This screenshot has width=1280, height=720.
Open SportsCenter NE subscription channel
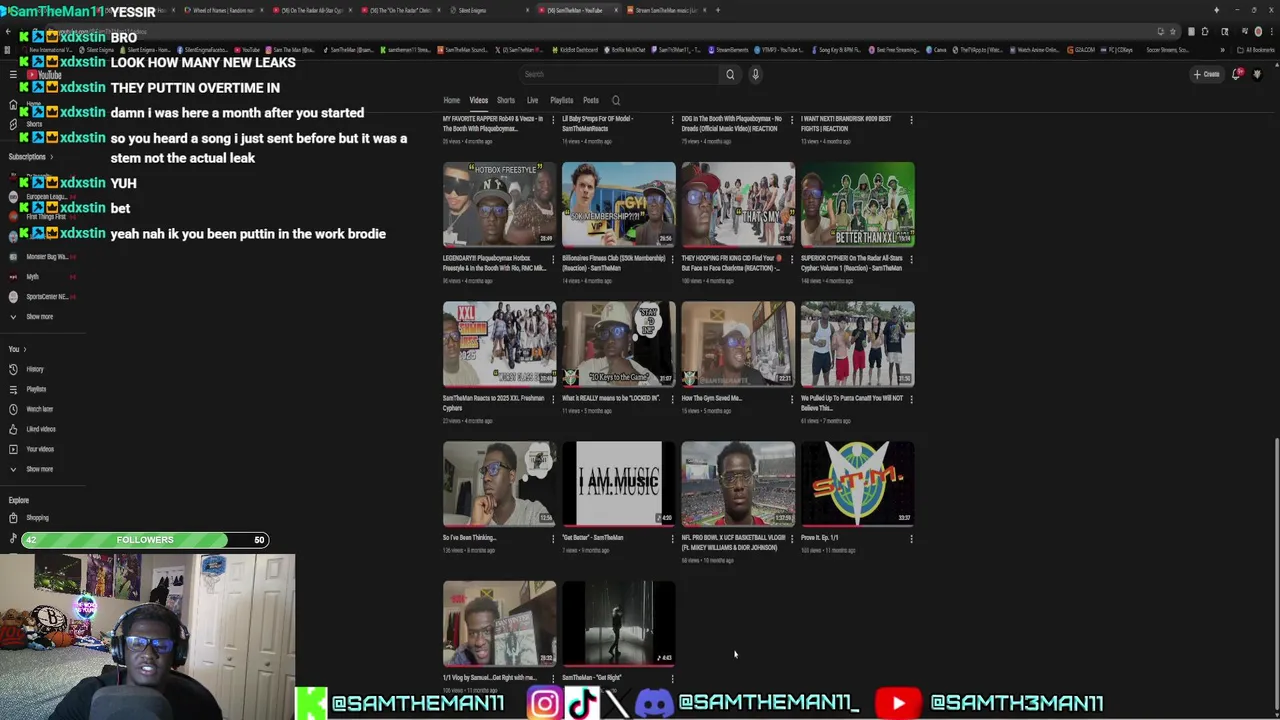coord(46,297)
